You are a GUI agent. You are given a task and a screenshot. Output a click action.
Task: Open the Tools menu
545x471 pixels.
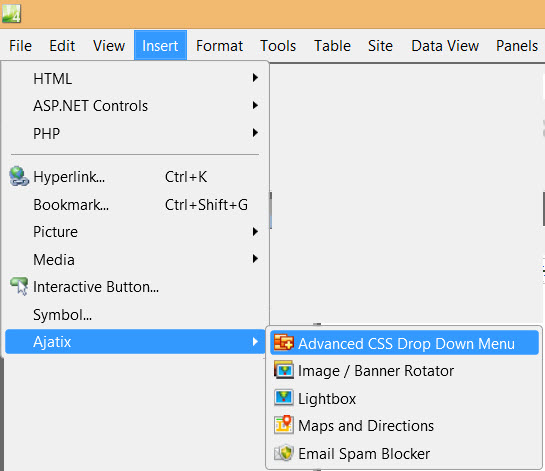tap(278, 46)
